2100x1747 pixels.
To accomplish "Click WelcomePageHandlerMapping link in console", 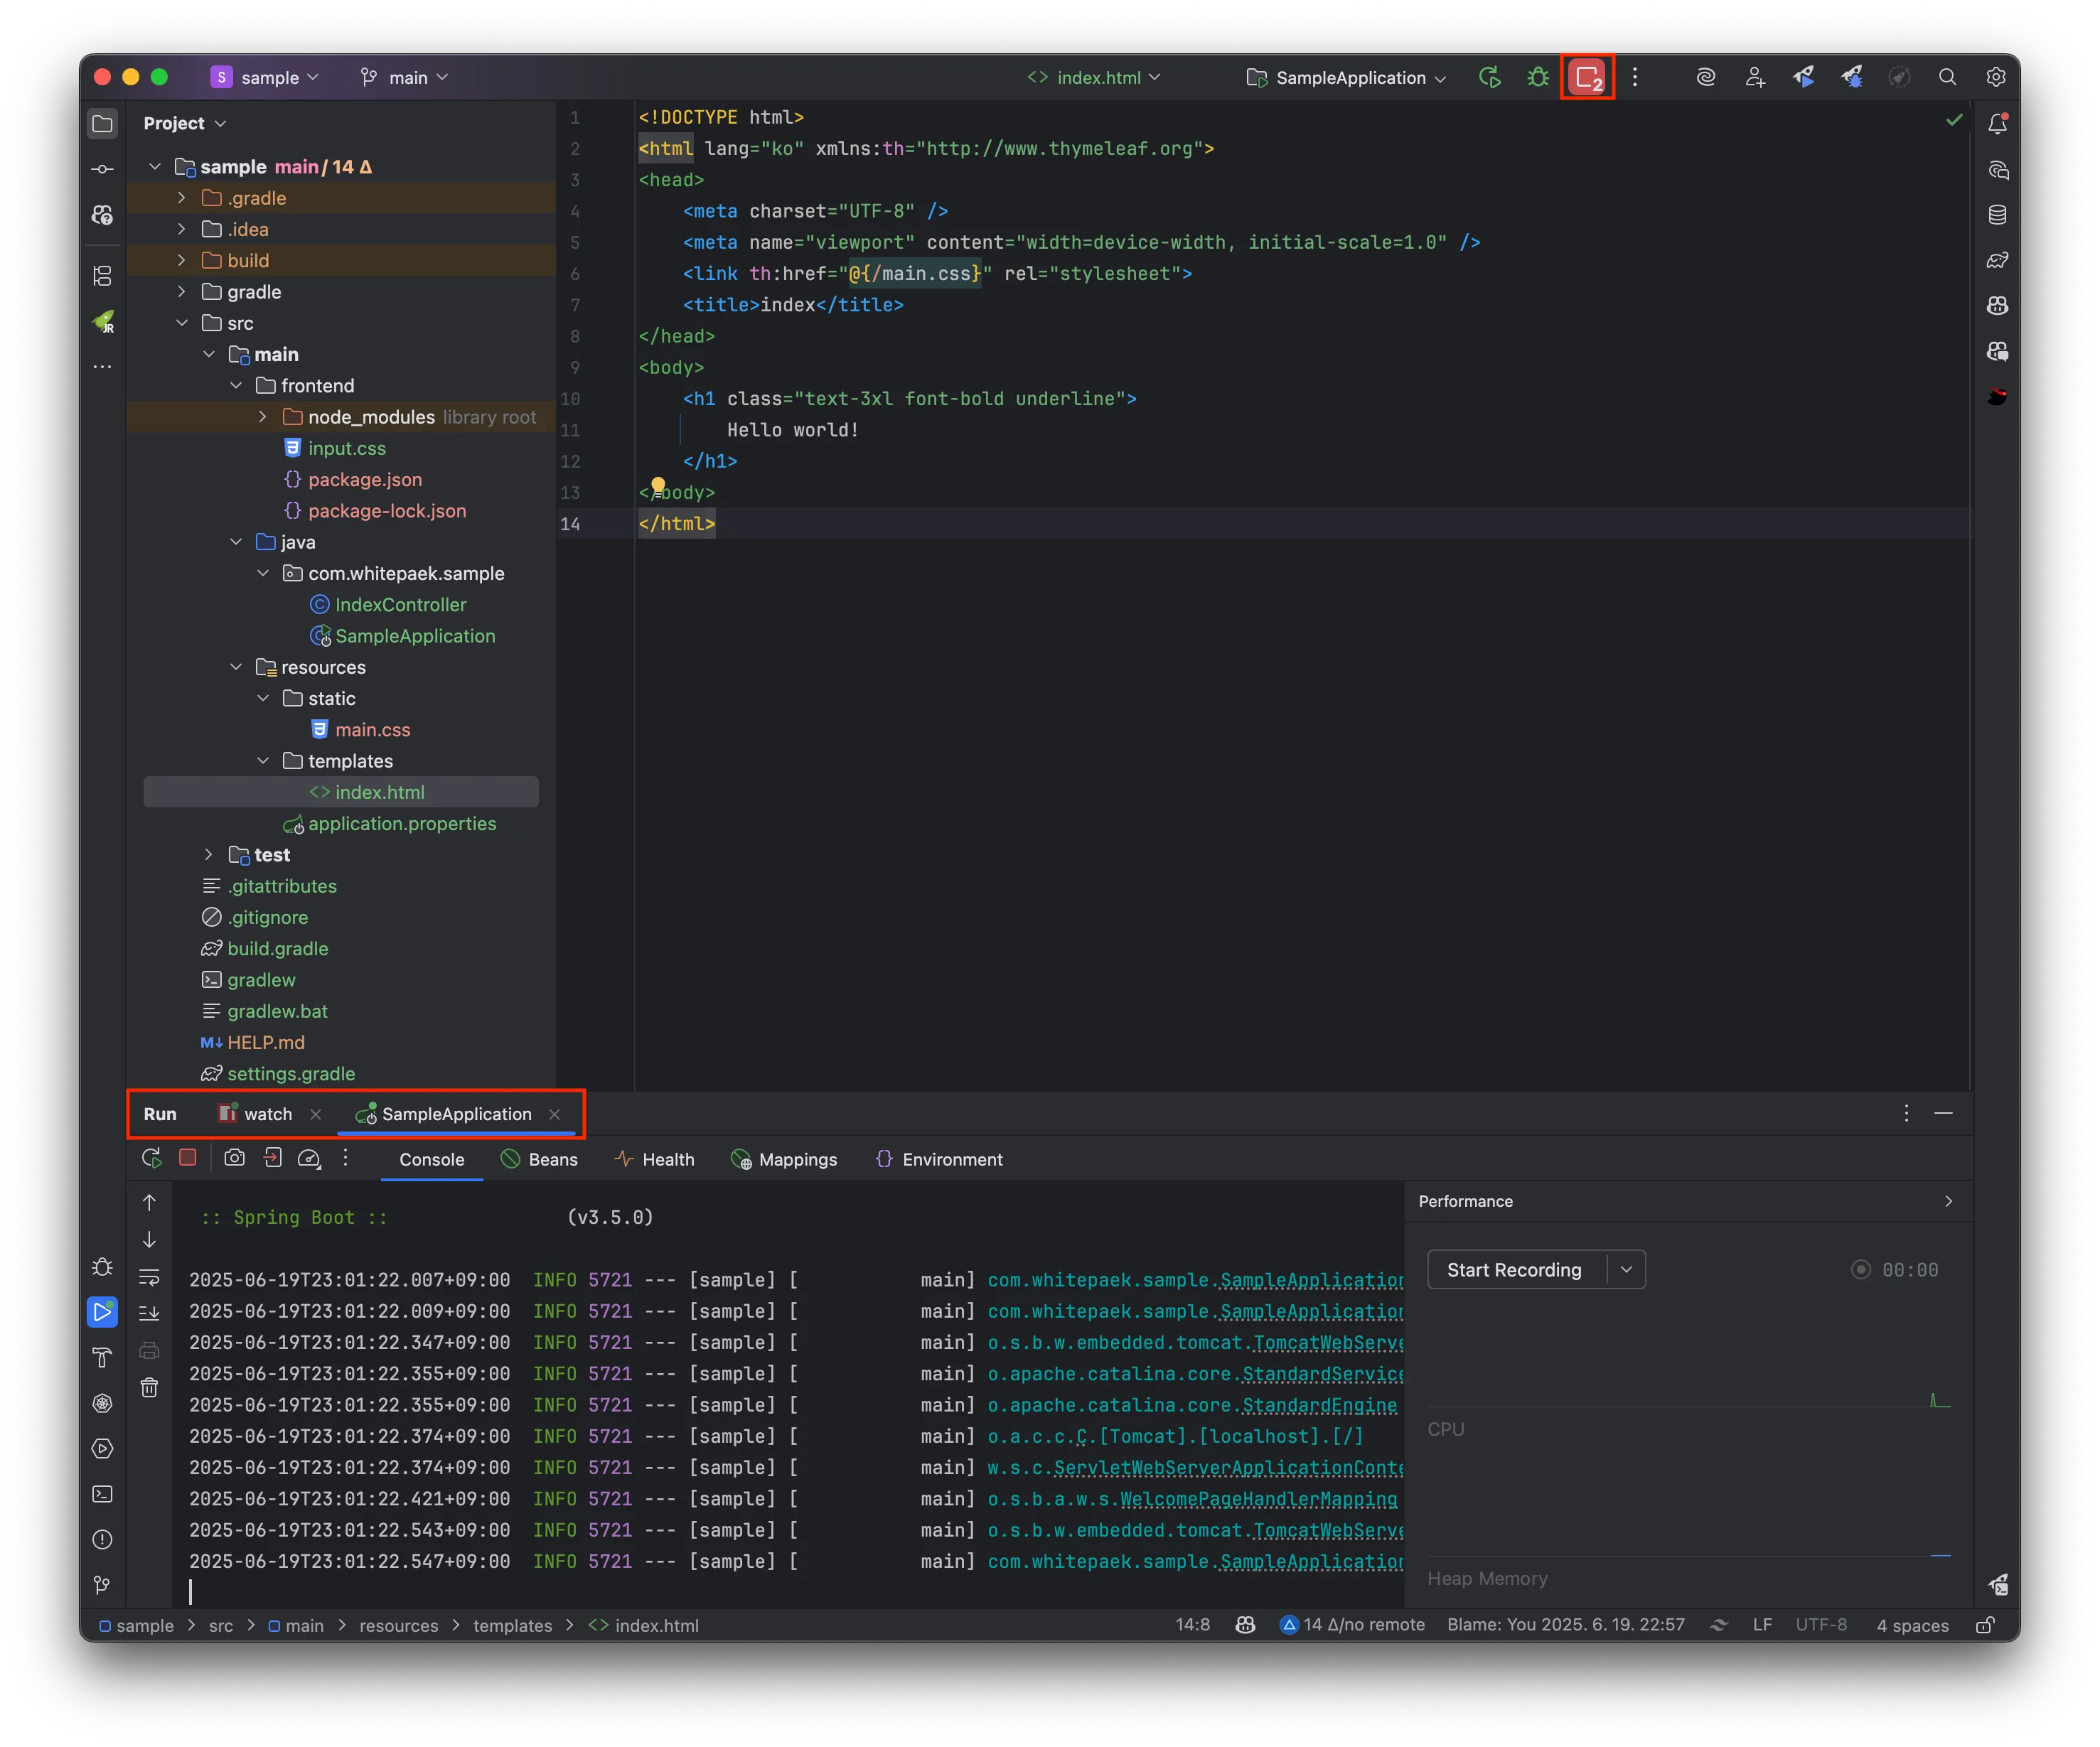I will click(1259, 1498).
